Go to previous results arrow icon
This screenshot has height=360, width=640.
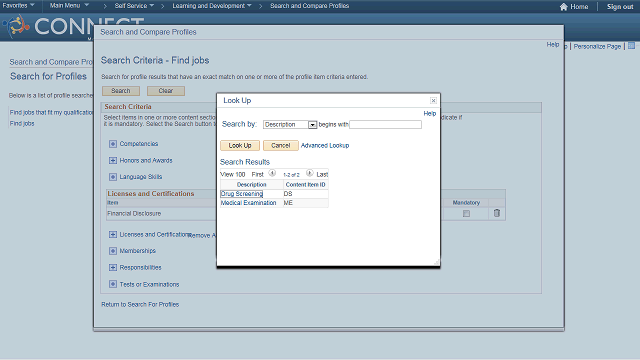[x=272, y=173]
